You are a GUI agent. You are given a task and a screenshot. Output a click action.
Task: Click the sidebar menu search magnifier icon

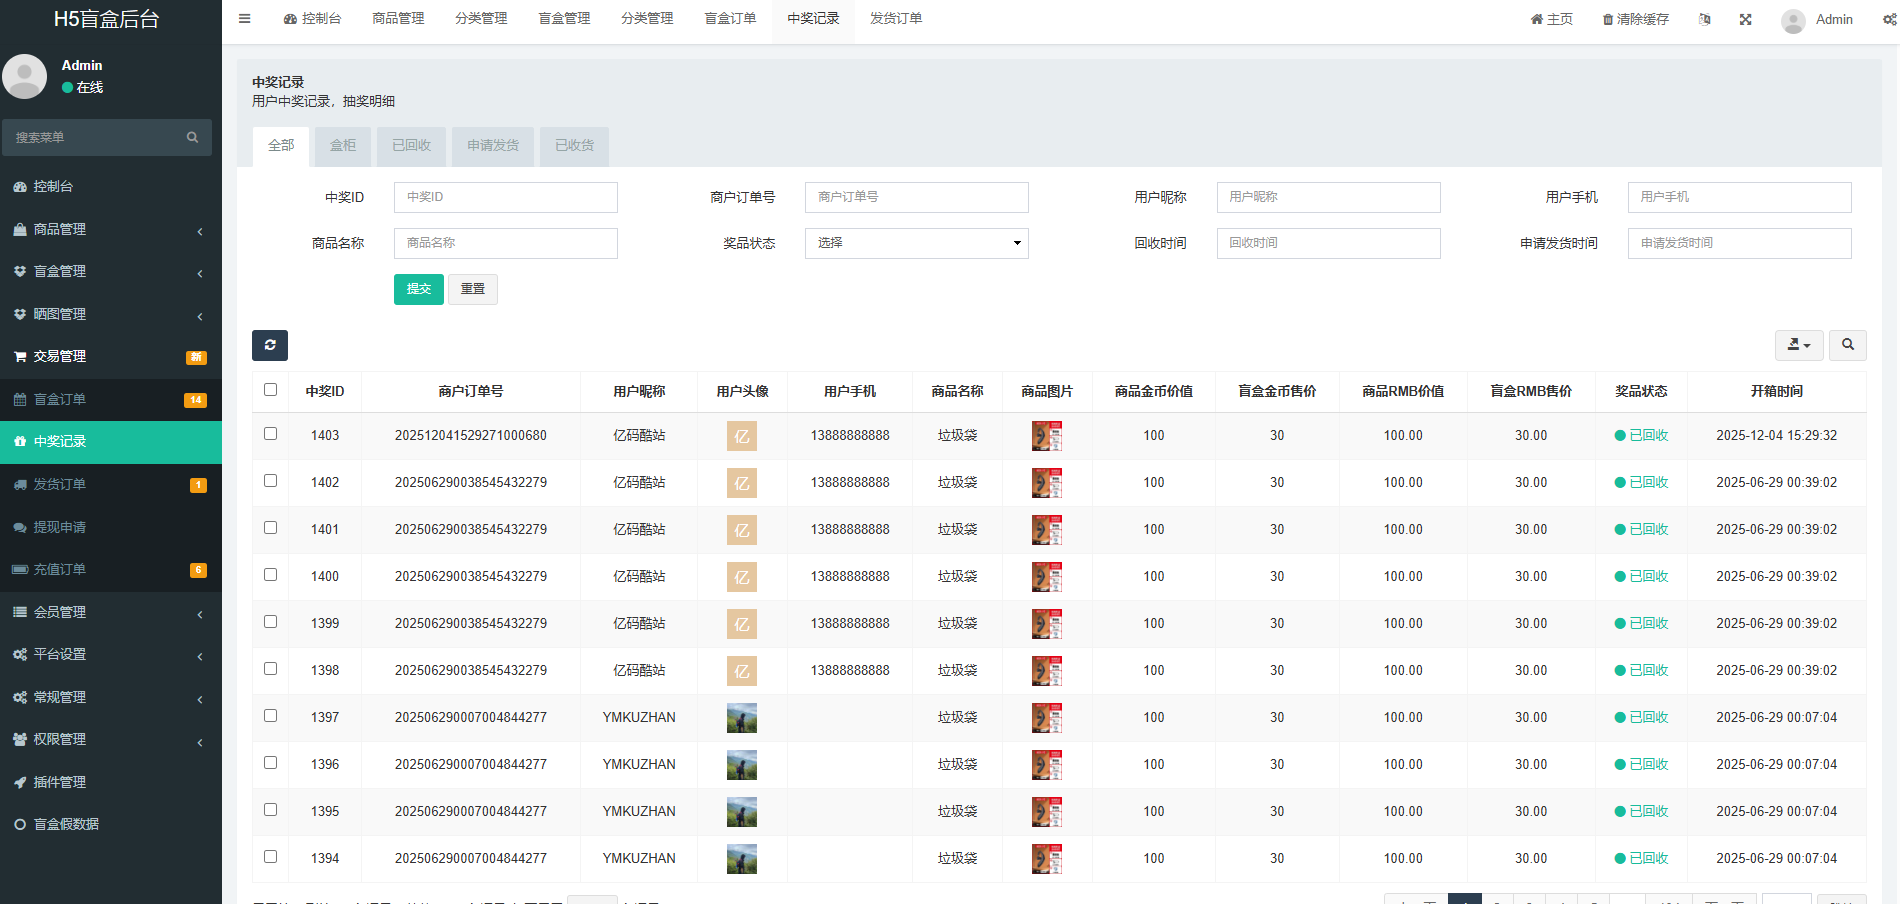pyautogui.click(x=191, y=137)
